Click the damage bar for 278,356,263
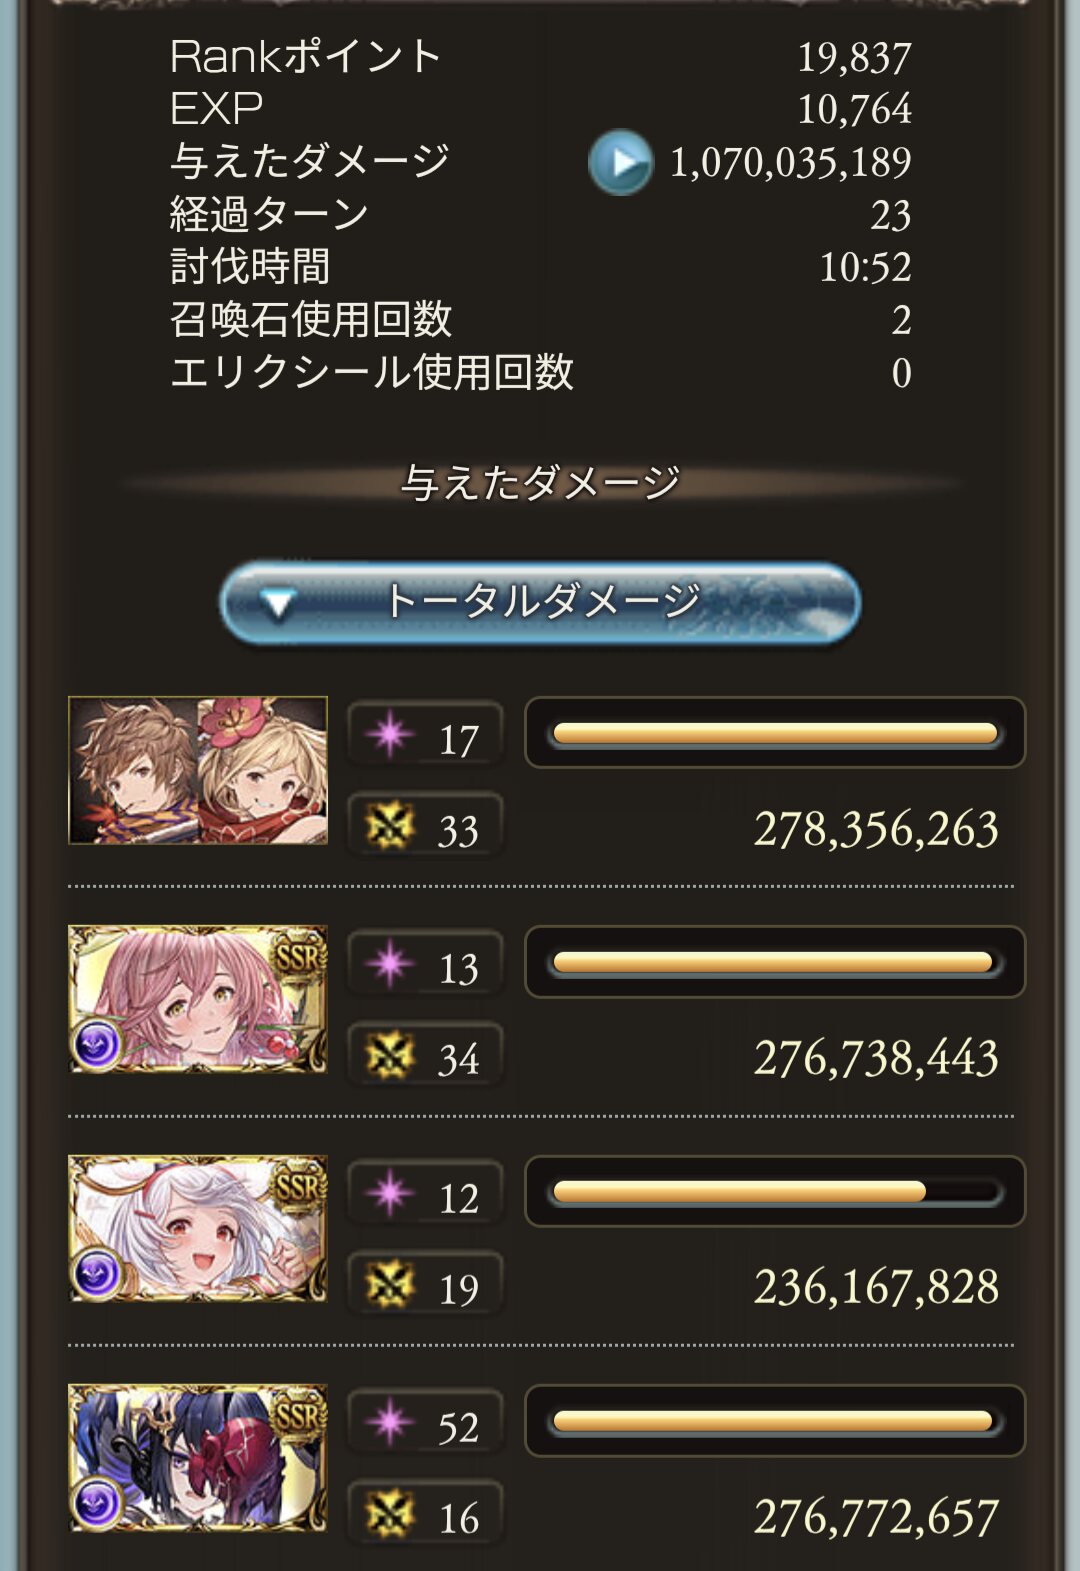 coord(775,733)
